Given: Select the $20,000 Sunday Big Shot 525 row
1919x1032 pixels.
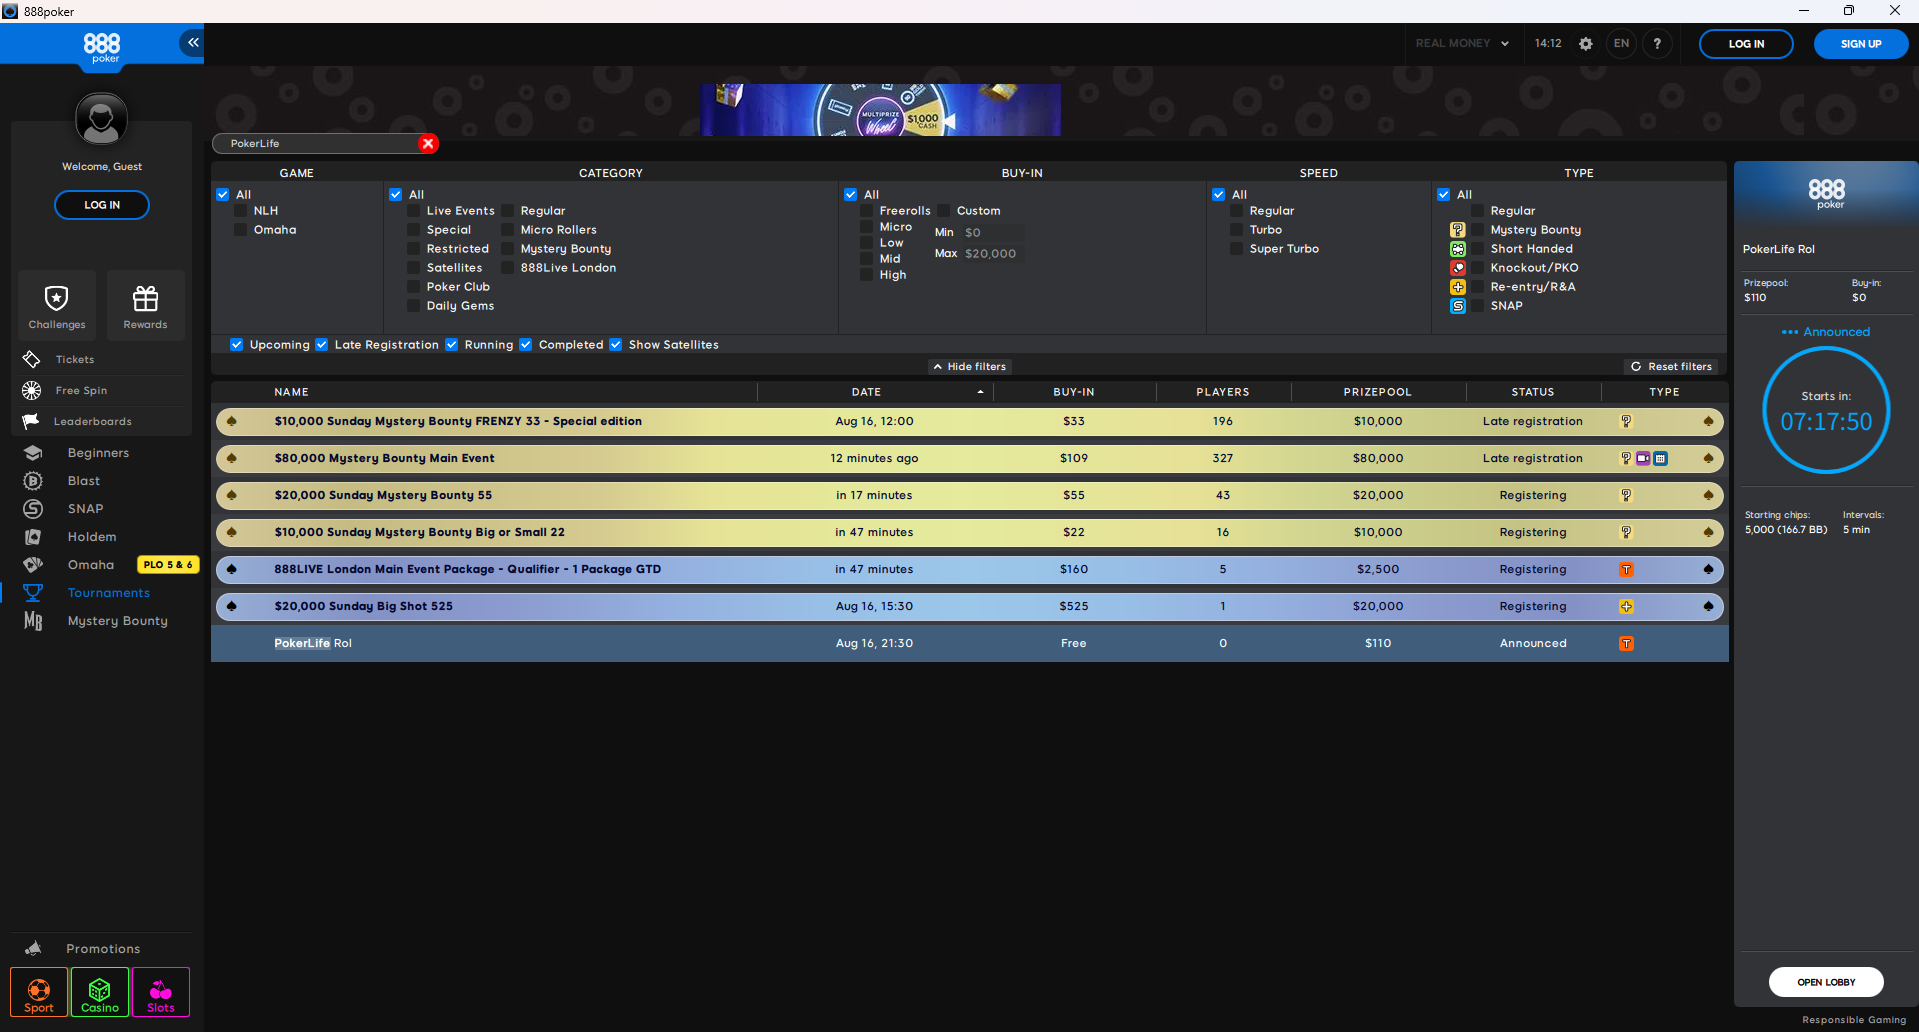Looking at the screenshot, I should (x=969, y=606).
